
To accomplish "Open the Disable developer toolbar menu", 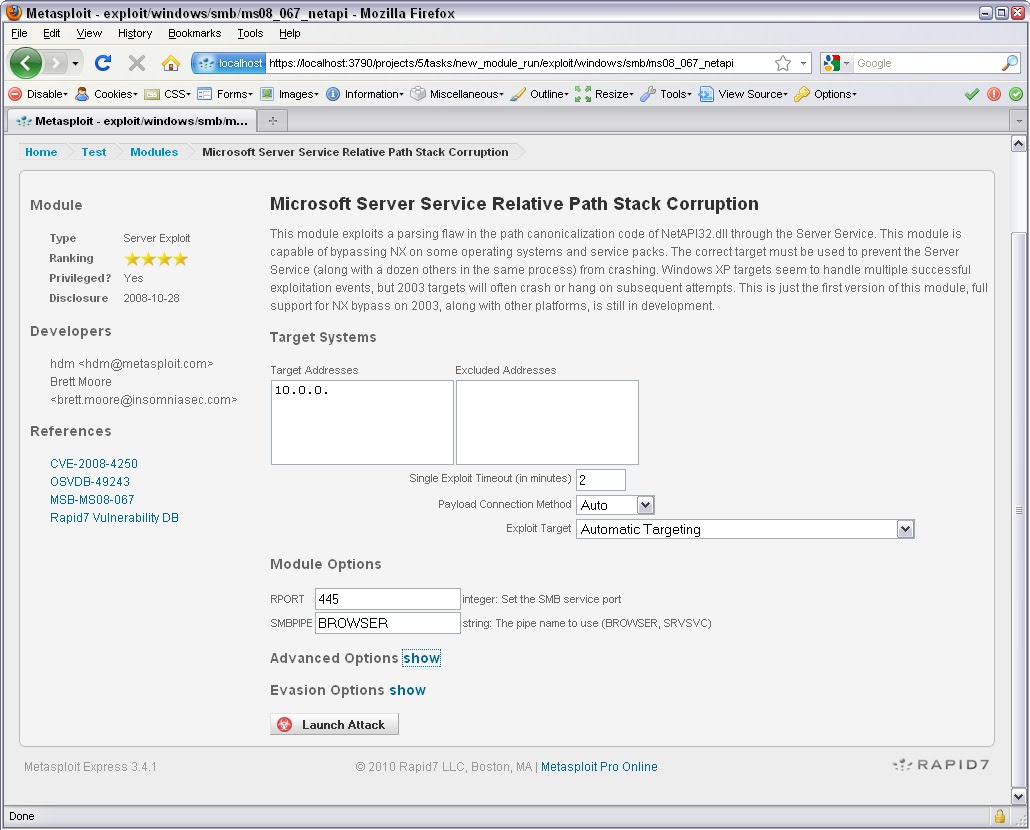I will 39,94.
